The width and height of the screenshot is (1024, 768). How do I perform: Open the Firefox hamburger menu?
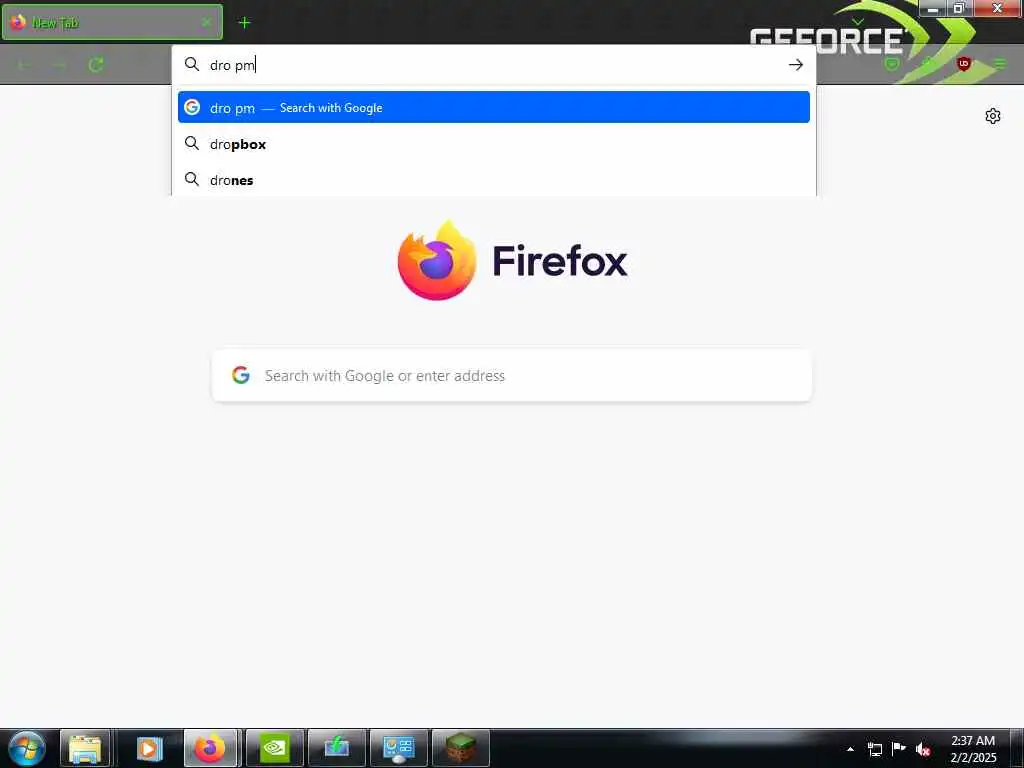(x=999, y=64)
